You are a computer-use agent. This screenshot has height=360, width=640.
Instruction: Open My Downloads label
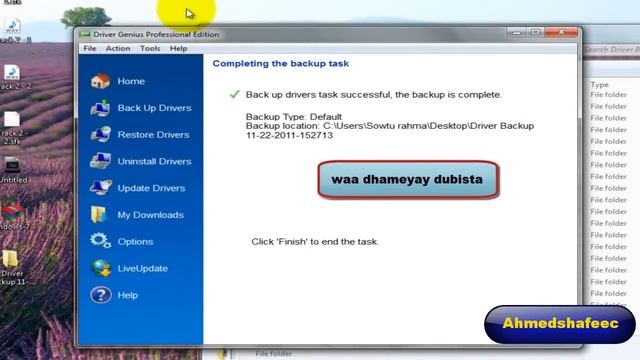point(151,215)
